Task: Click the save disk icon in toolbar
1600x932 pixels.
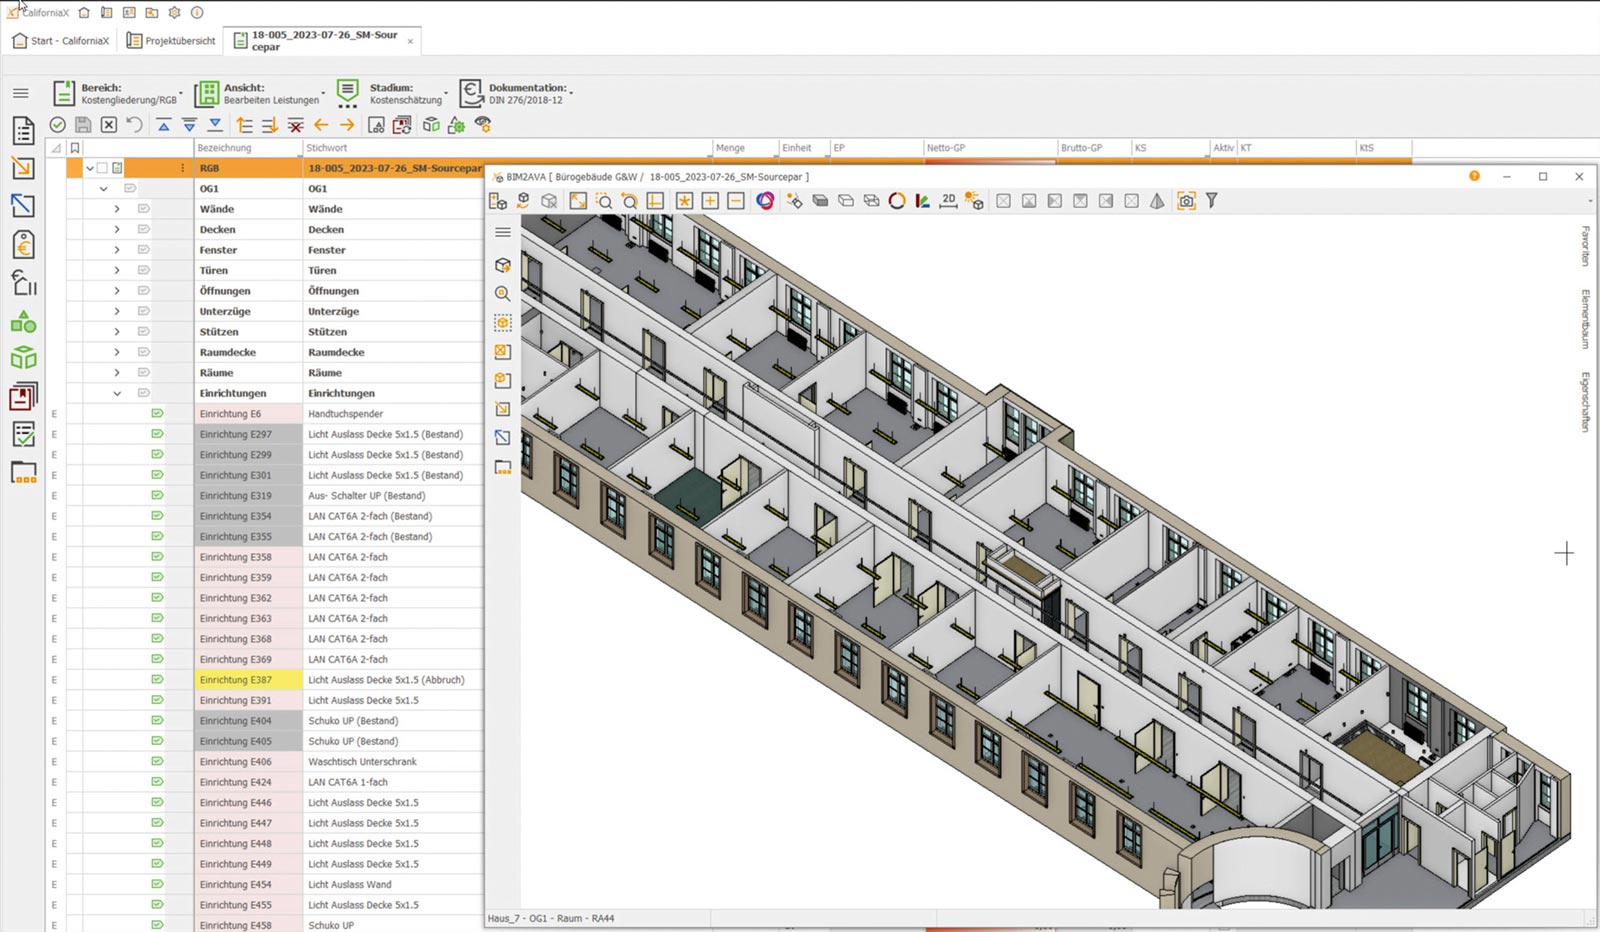Action: click(x=83, y=125)
